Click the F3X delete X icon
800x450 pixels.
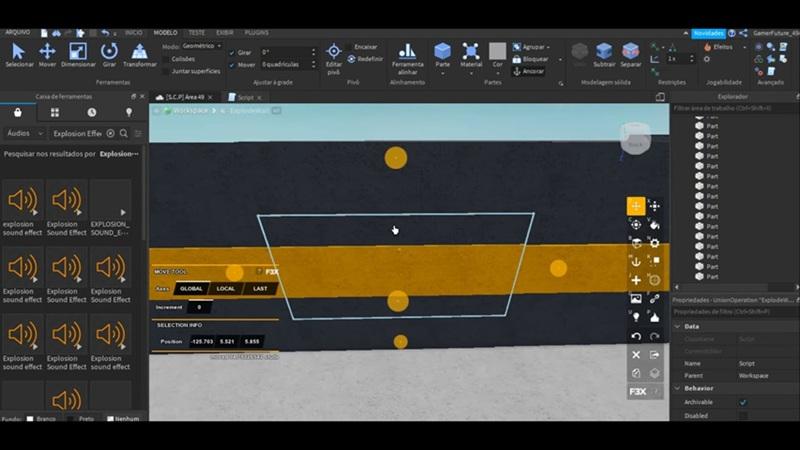click(x=636, y=354)
